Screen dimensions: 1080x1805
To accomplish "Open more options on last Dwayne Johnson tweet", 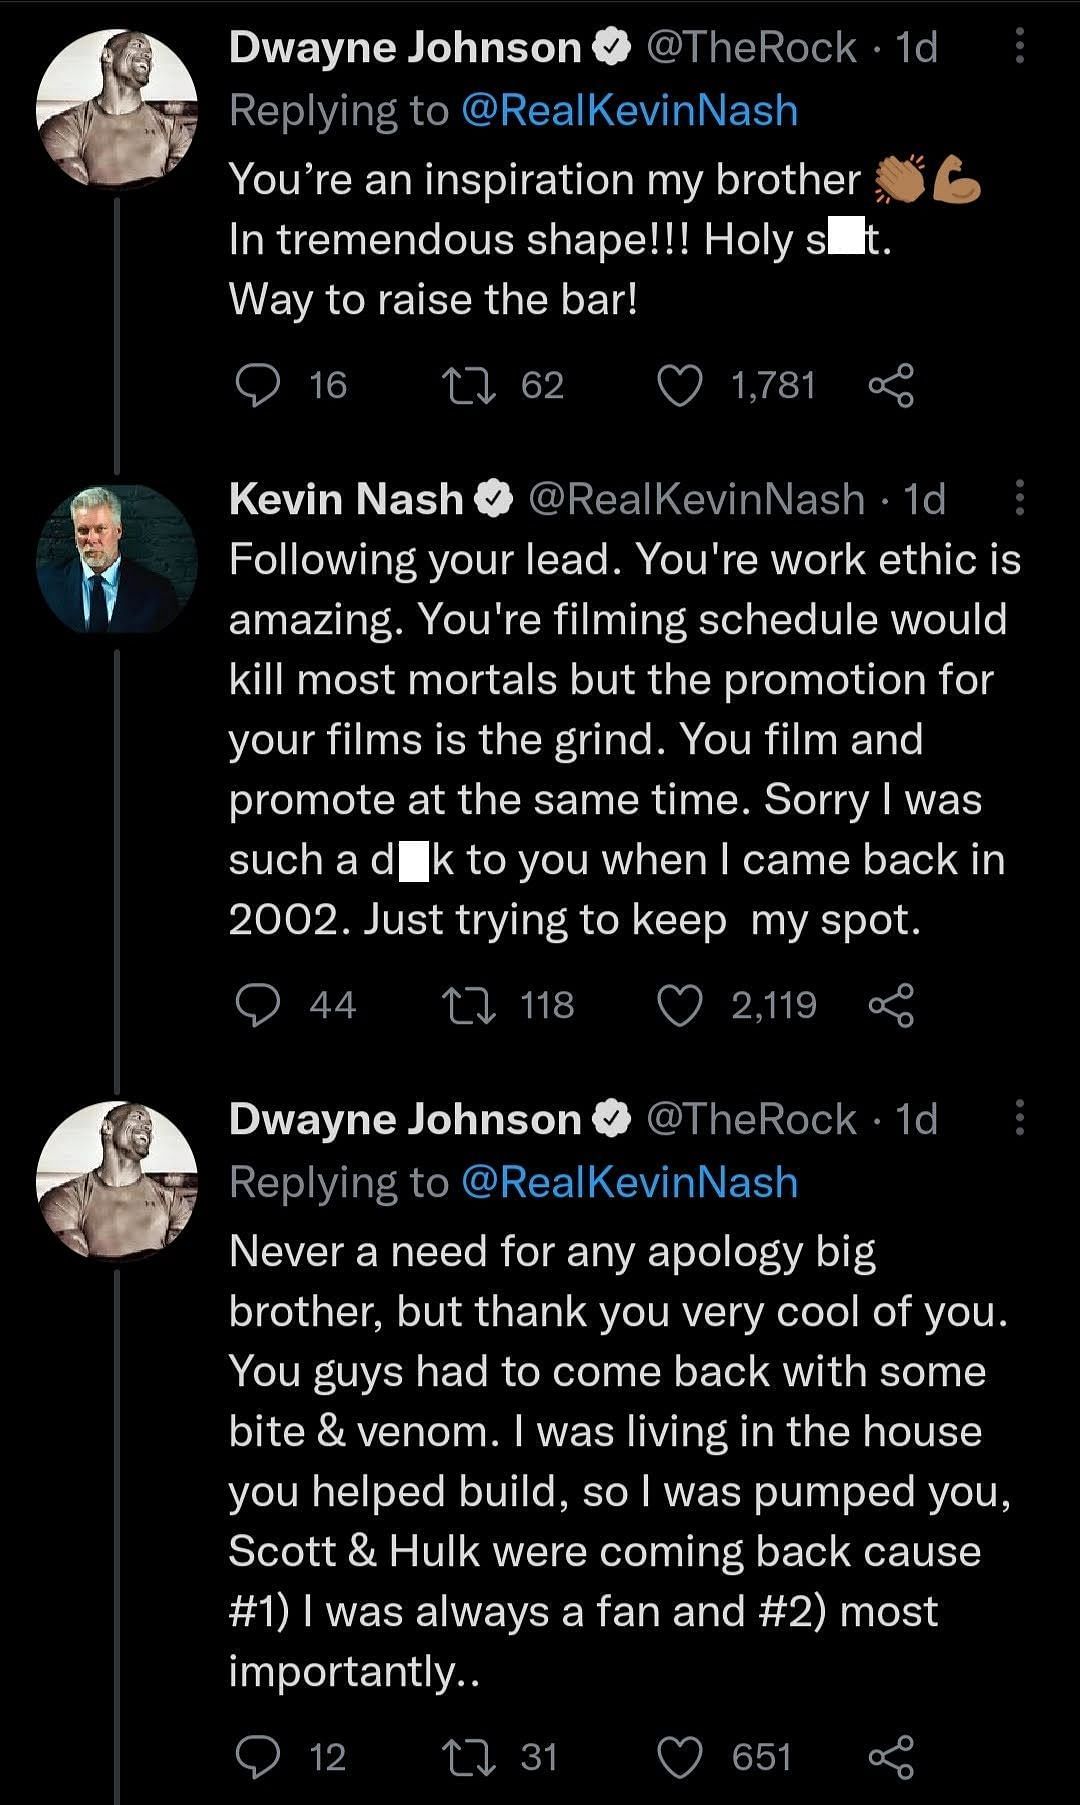I will click(x=1019, y=1117).
